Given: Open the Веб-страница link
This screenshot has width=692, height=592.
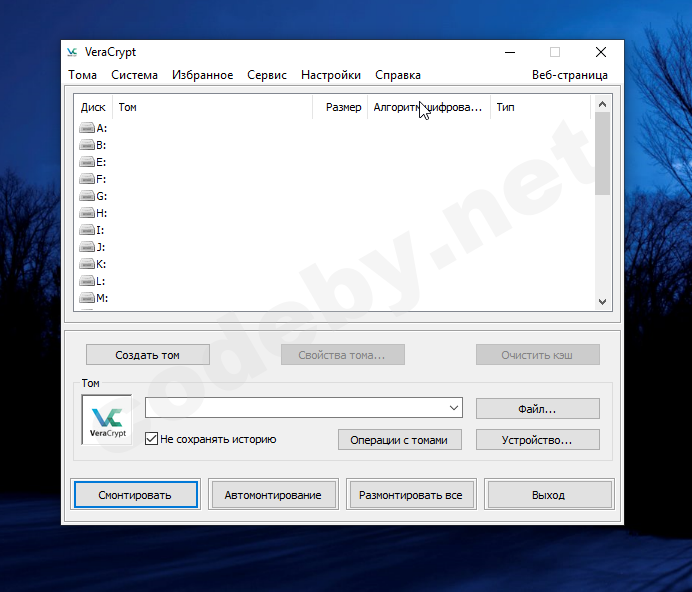Looking at the screenshot, I should (570, 75).
